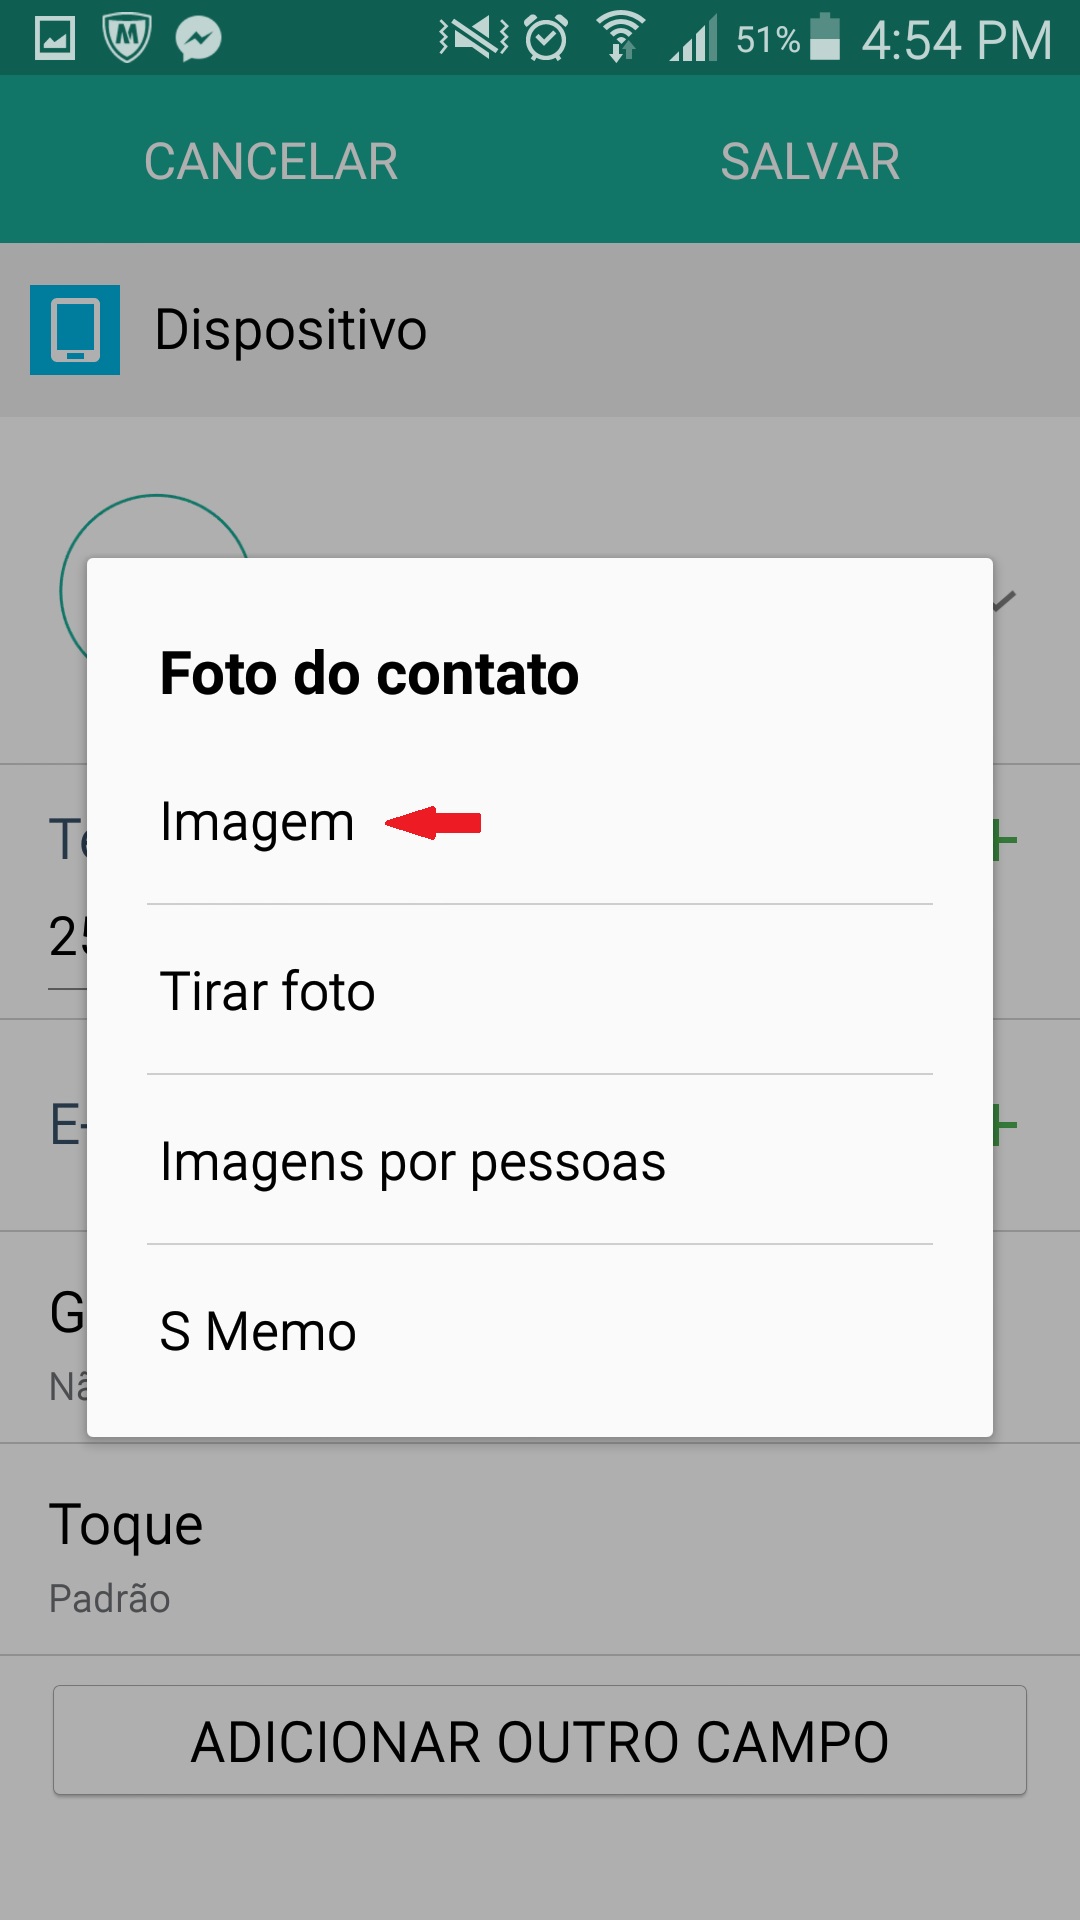The image size is (1080, 1920).
Task: Save the contact with SALVAR
Action: [x=810, y=162]
